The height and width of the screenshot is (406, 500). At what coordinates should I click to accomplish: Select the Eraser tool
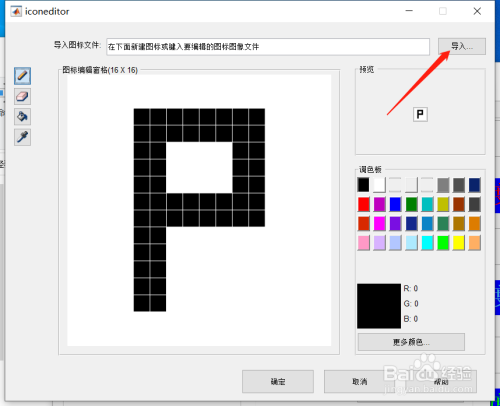[22, 96]
